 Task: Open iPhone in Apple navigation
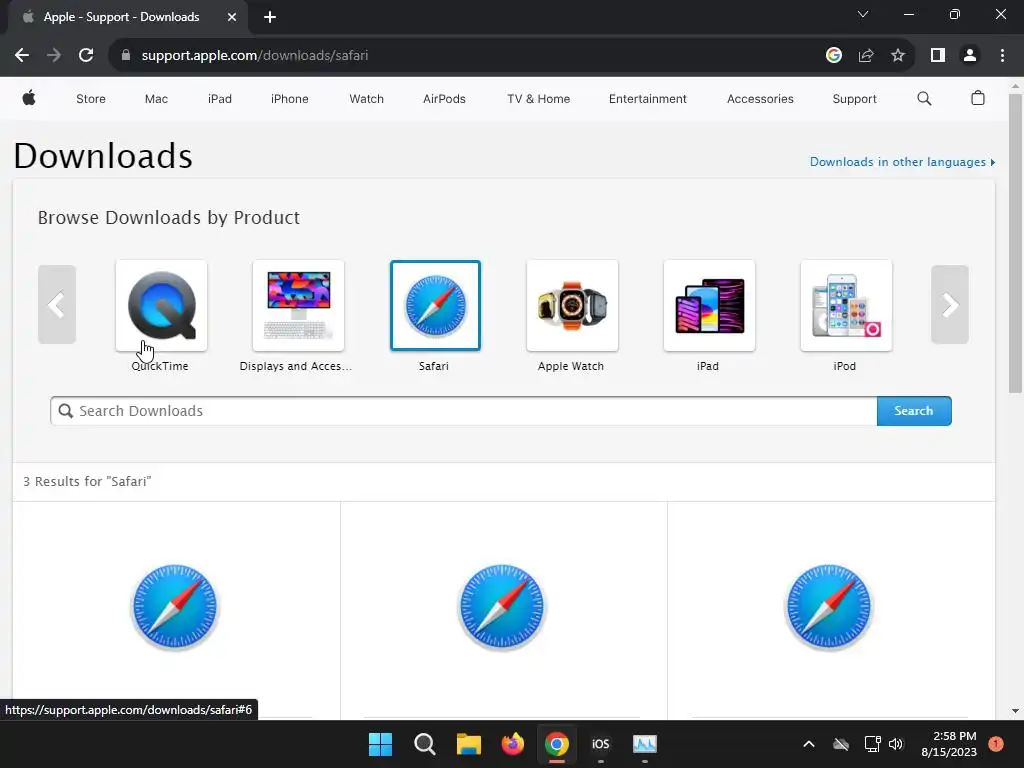[289, 99]
